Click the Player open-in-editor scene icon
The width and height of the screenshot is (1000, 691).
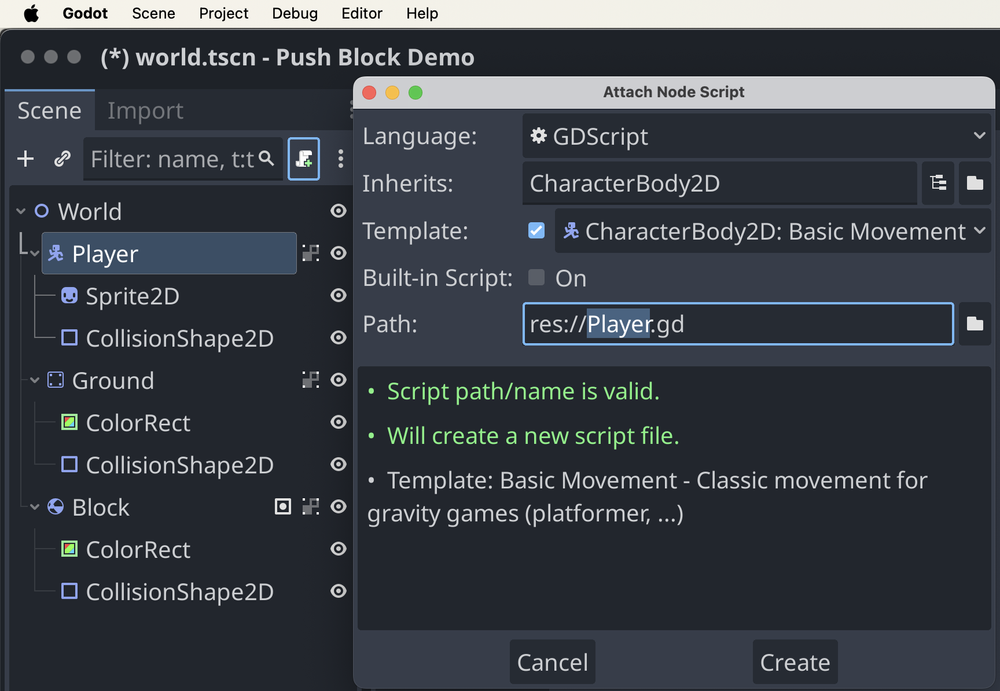click(x=311, y=253)
